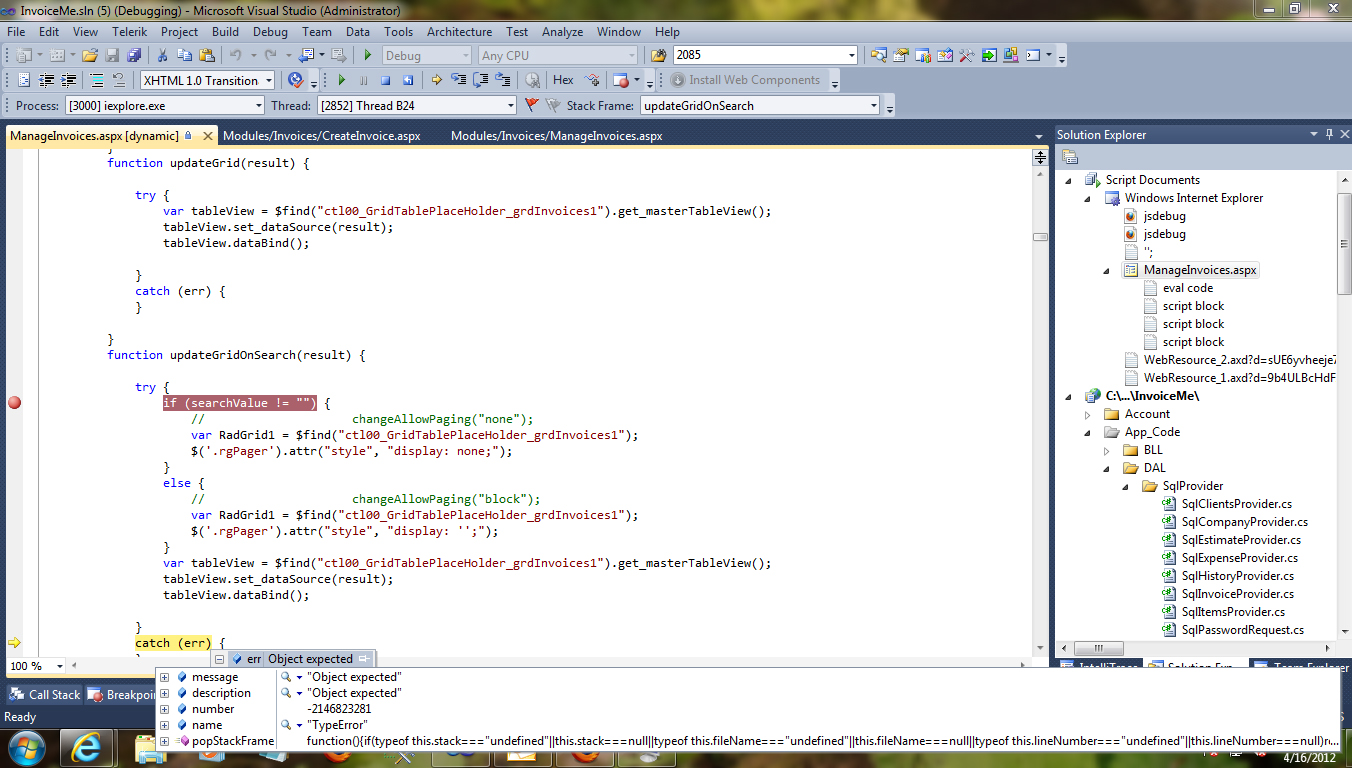
Task: Click the flag thread icon
Action: pyautogui.click(x=531, y=105)
